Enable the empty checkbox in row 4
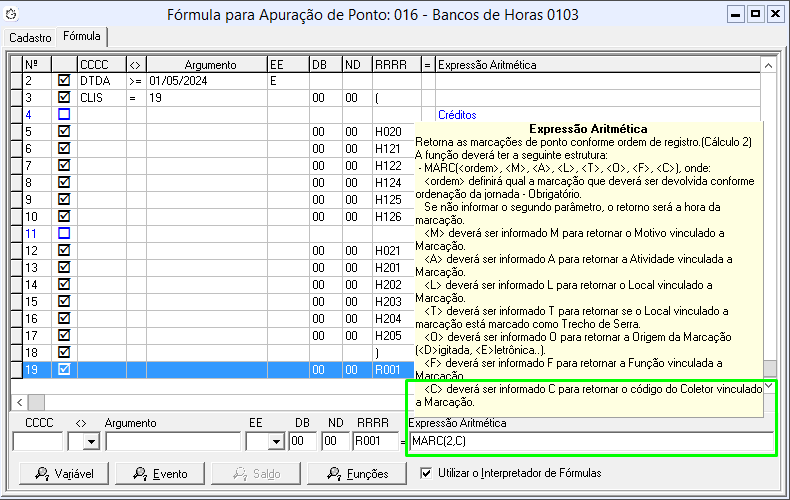The image size is (790, 500). [x=64, y=115]
